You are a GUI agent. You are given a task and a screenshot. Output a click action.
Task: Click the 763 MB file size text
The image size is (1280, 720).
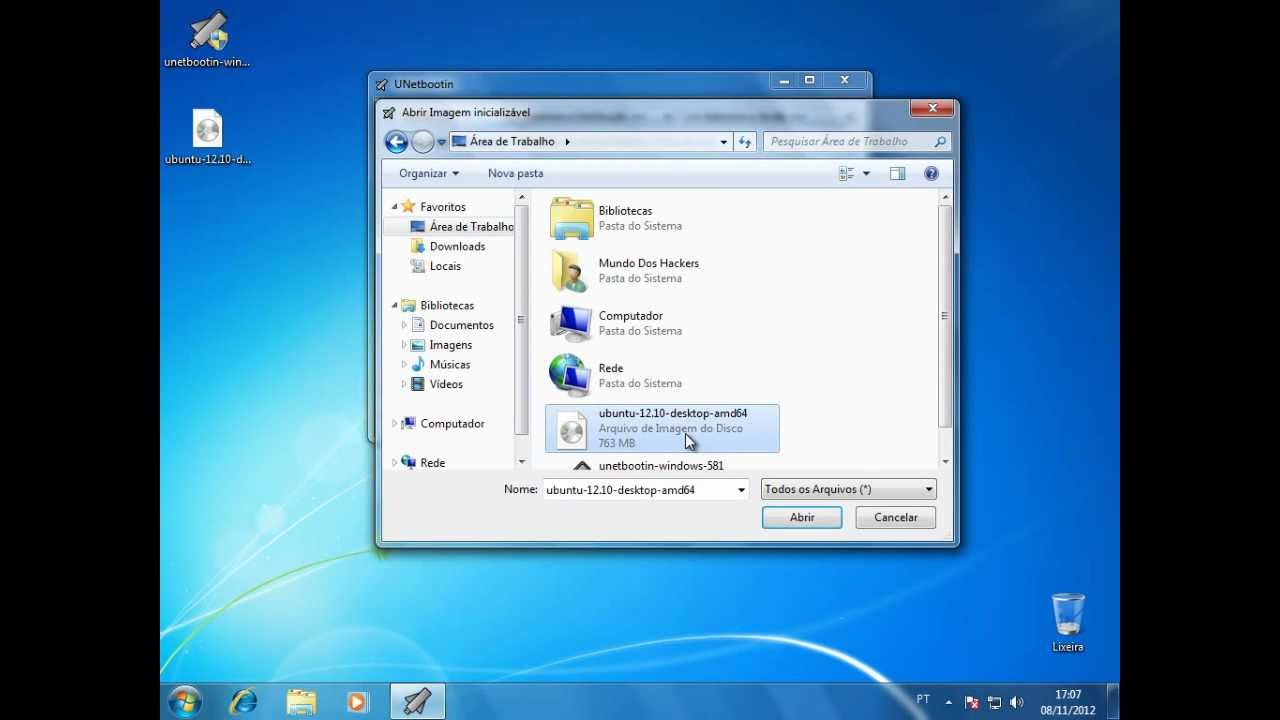616,443
